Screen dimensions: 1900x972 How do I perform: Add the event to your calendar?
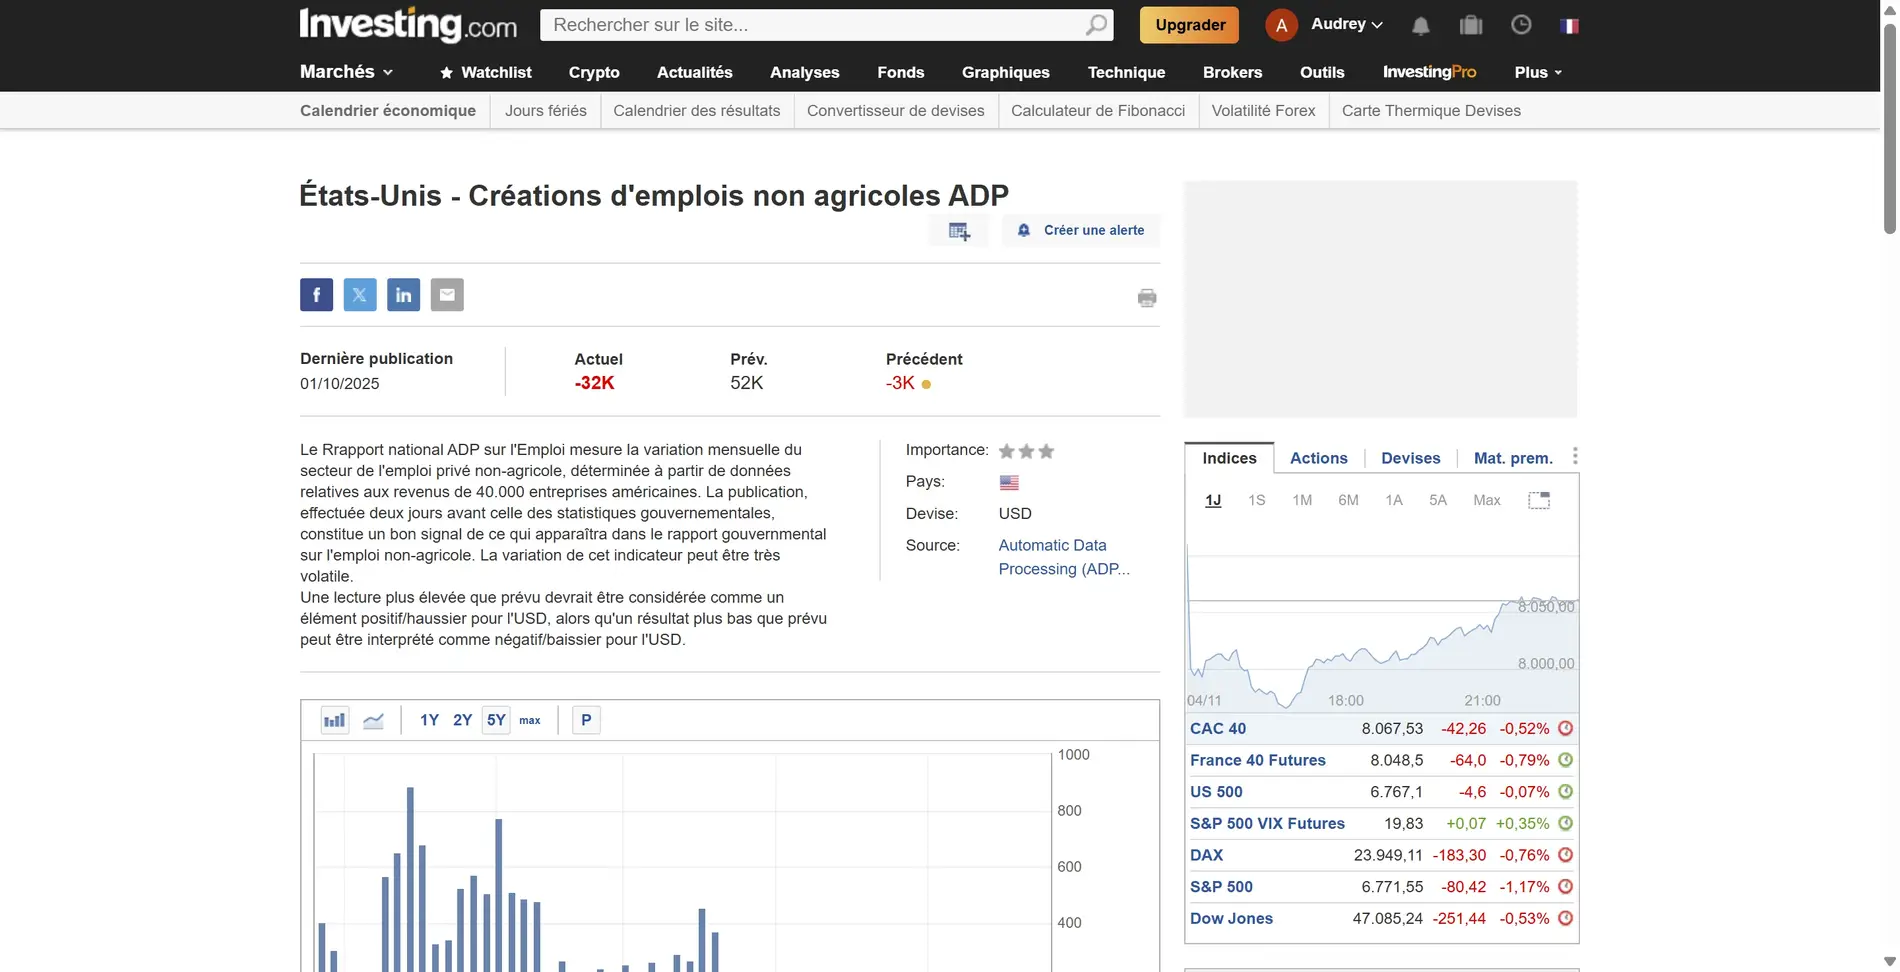click(958, 230)
